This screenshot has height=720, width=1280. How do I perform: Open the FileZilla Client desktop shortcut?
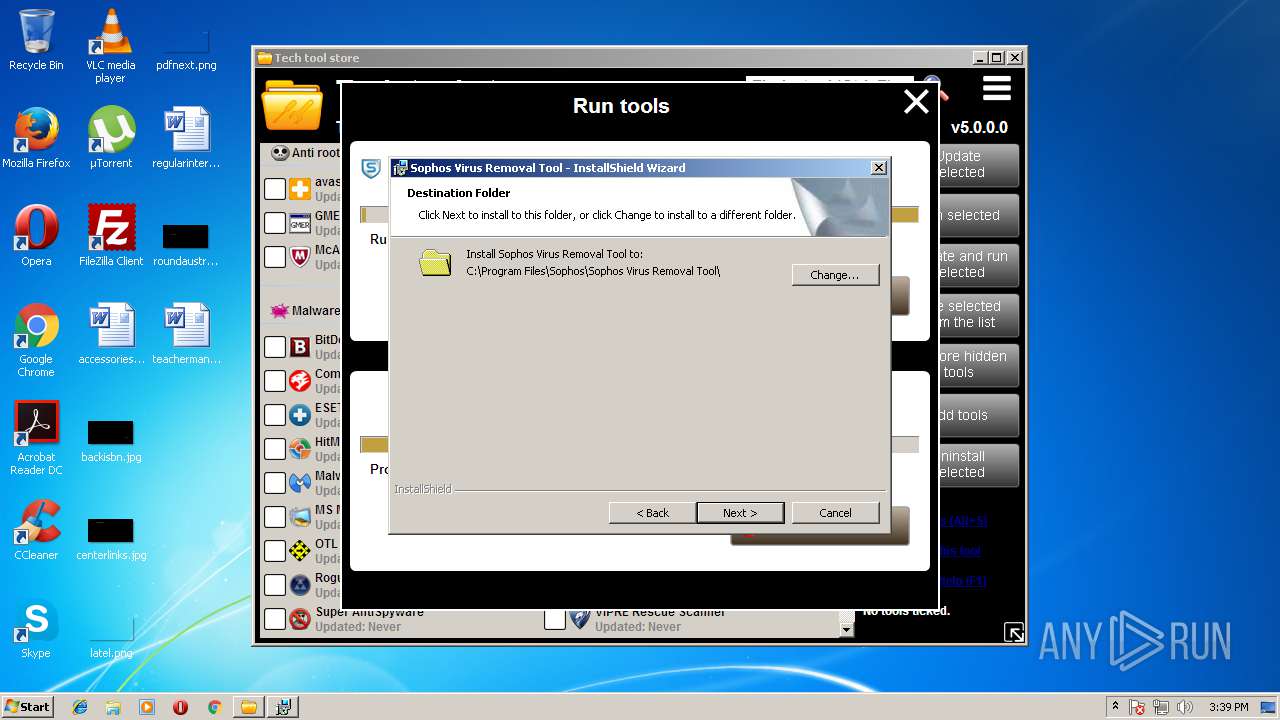tap(111, 236)
